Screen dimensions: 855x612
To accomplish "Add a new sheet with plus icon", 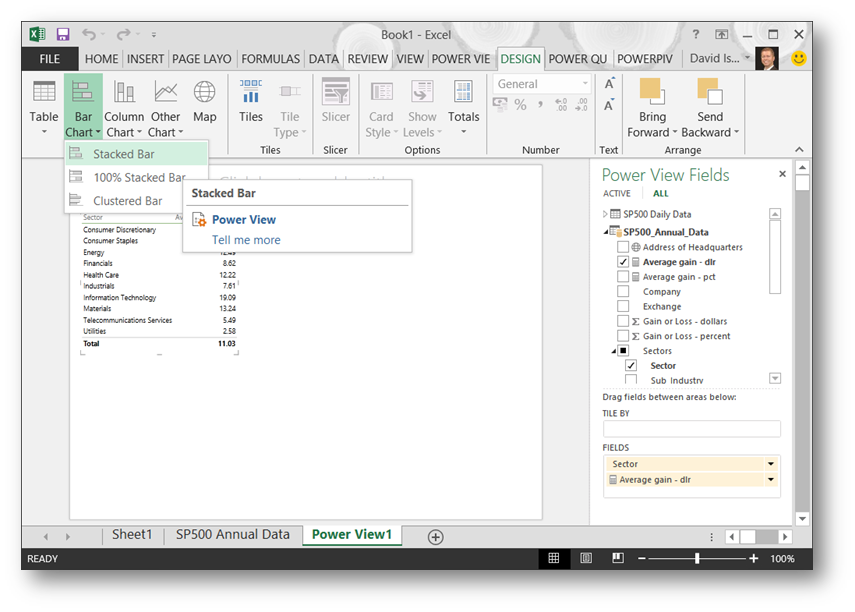I will [x=435, y=537].
